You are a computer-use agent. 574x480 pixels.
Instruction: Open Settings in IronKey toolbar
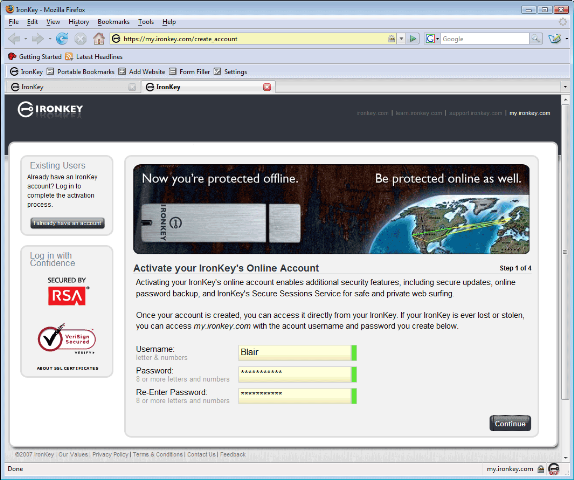coord(230,72)
